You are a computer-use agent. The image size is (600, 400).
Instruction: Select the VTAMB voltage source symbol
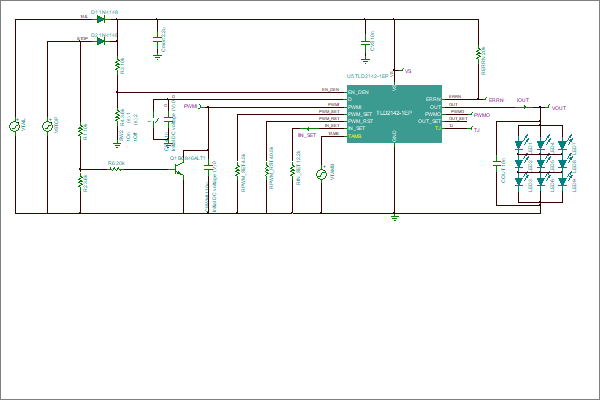pos(321,174)
